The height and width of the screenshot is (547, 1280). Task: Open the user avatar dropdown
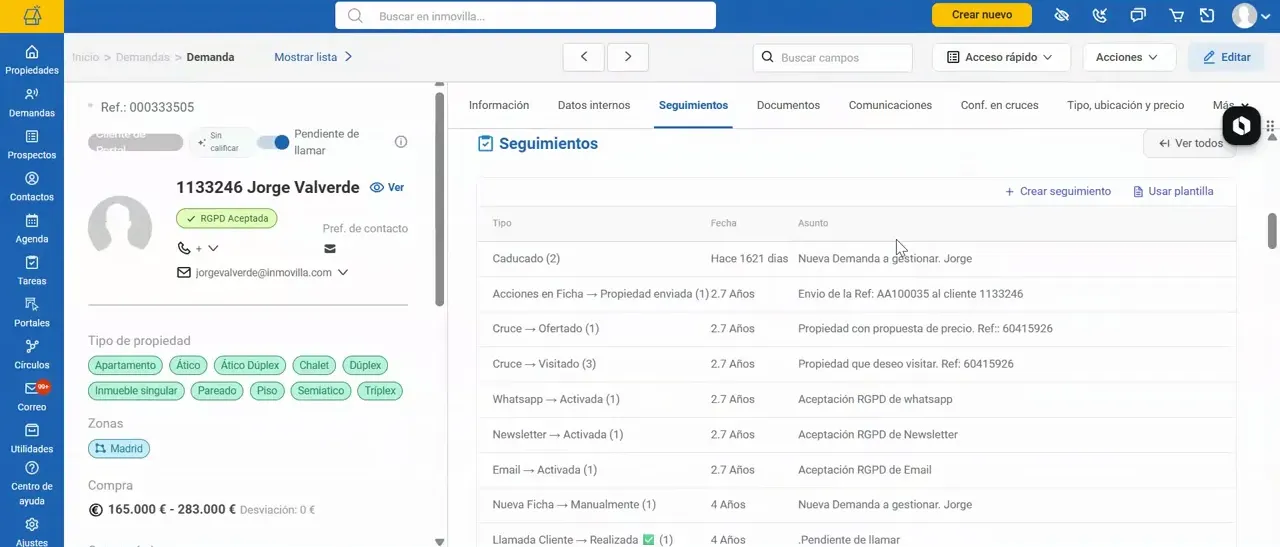point(1251,15)
